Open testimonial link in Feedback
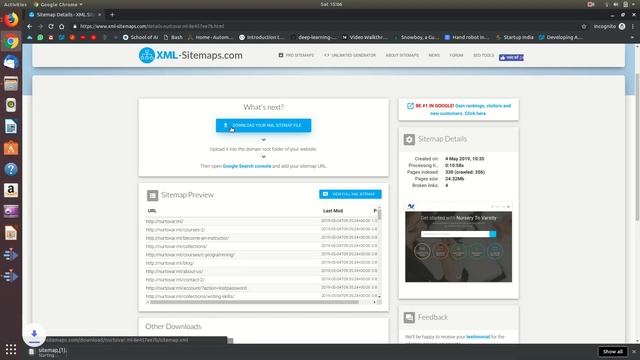The height and width of the screenshot is (360, 640). click(478, 337)
